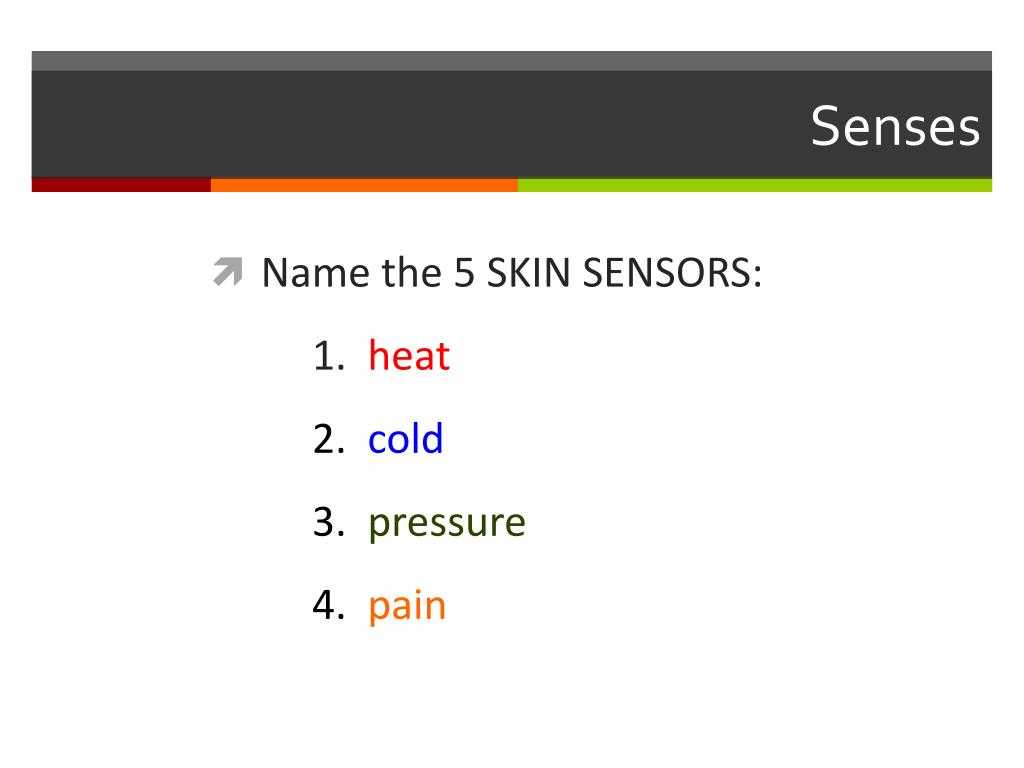Click the list number 4.
1024x768 pixels.
click(x=329, y=605)
